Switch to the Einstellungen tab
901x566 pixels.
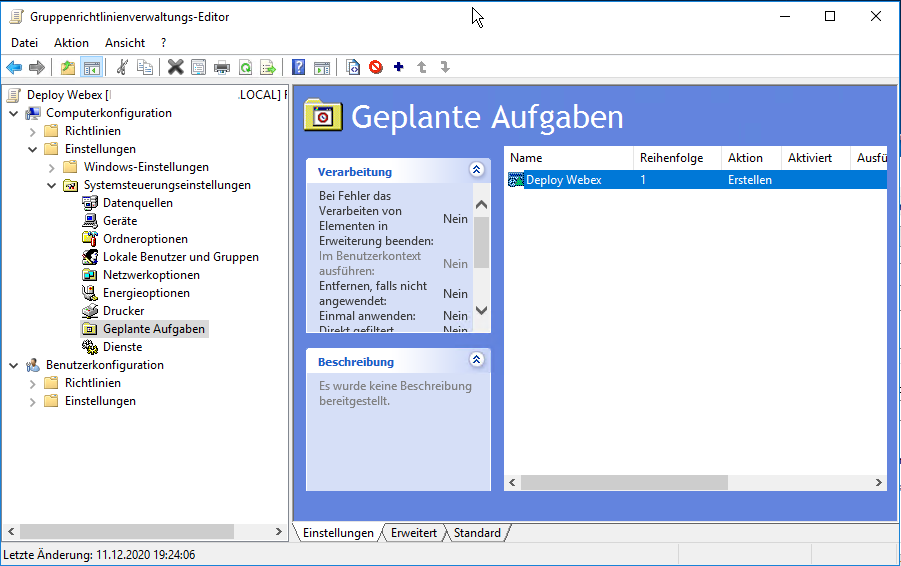[x=338, y=533]
